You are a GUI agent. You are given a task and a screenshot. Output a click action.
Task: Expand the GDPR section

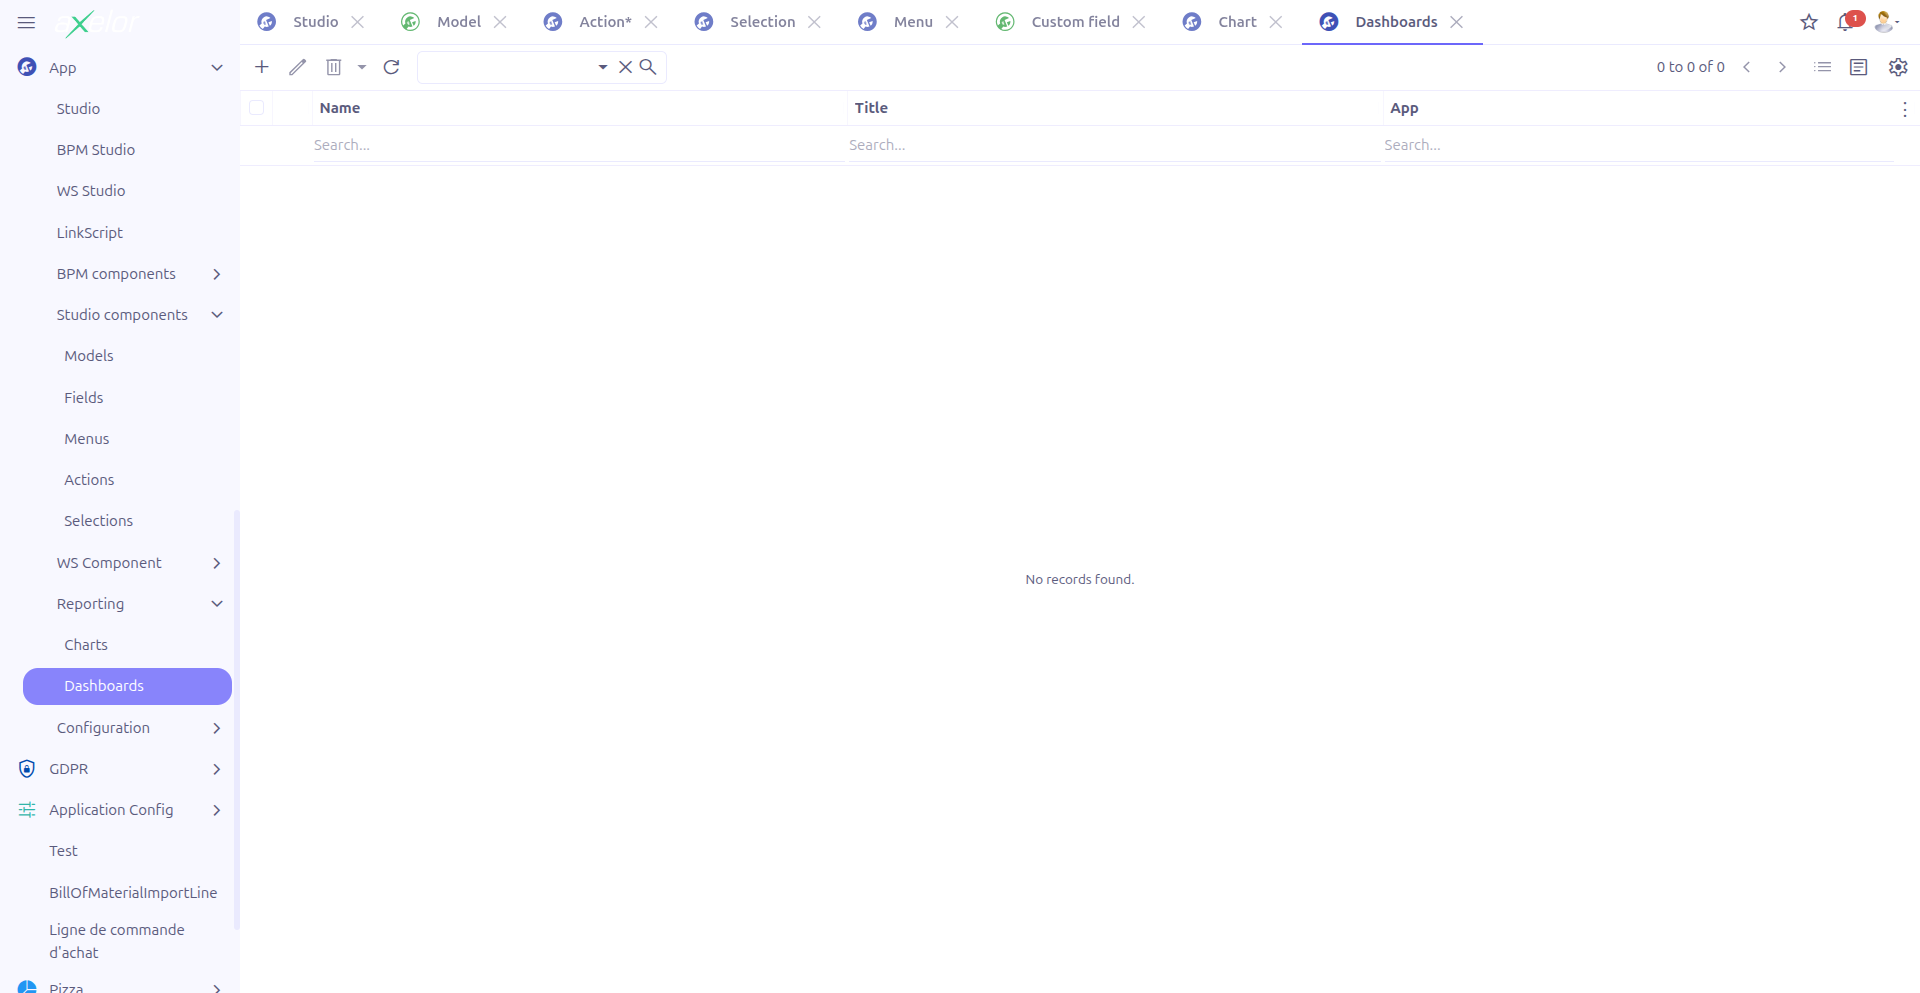[217, 769]
